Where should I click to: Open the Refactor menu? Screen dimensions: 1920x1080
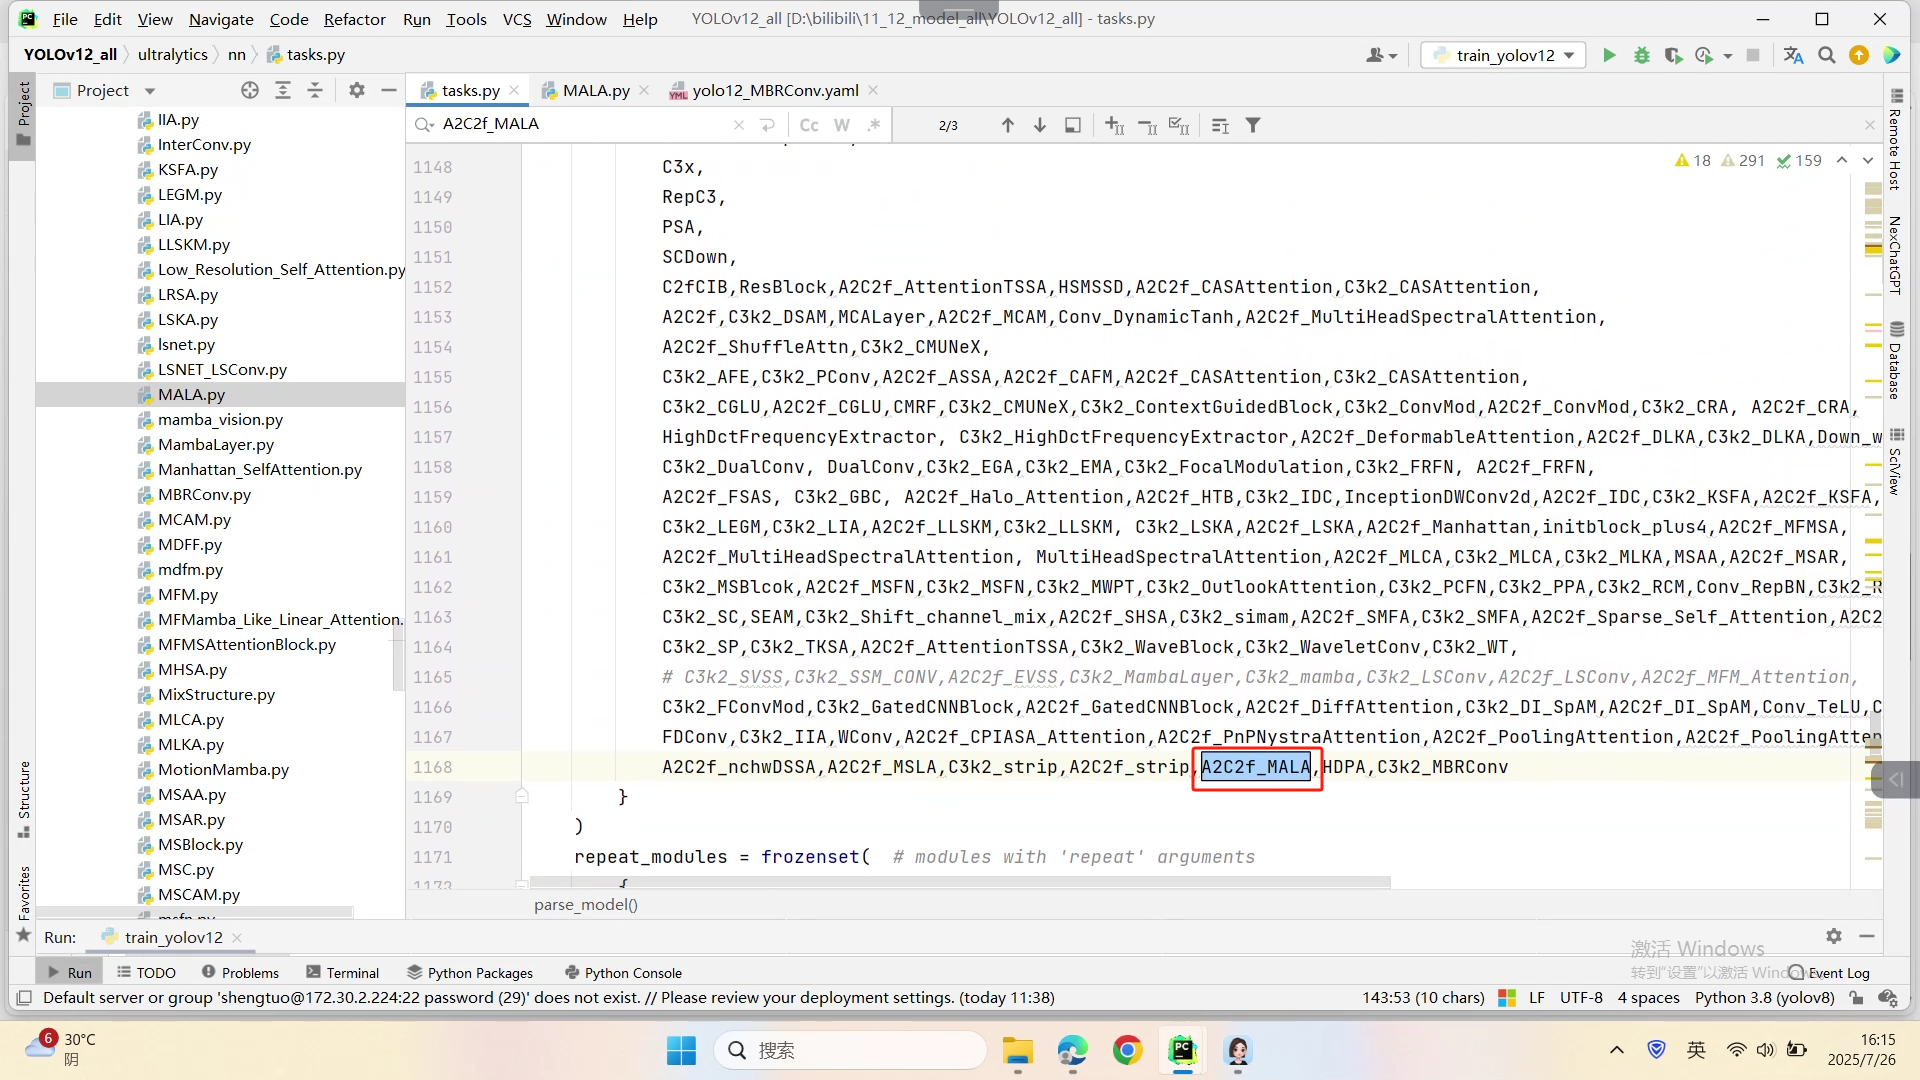tap(354, 19)
